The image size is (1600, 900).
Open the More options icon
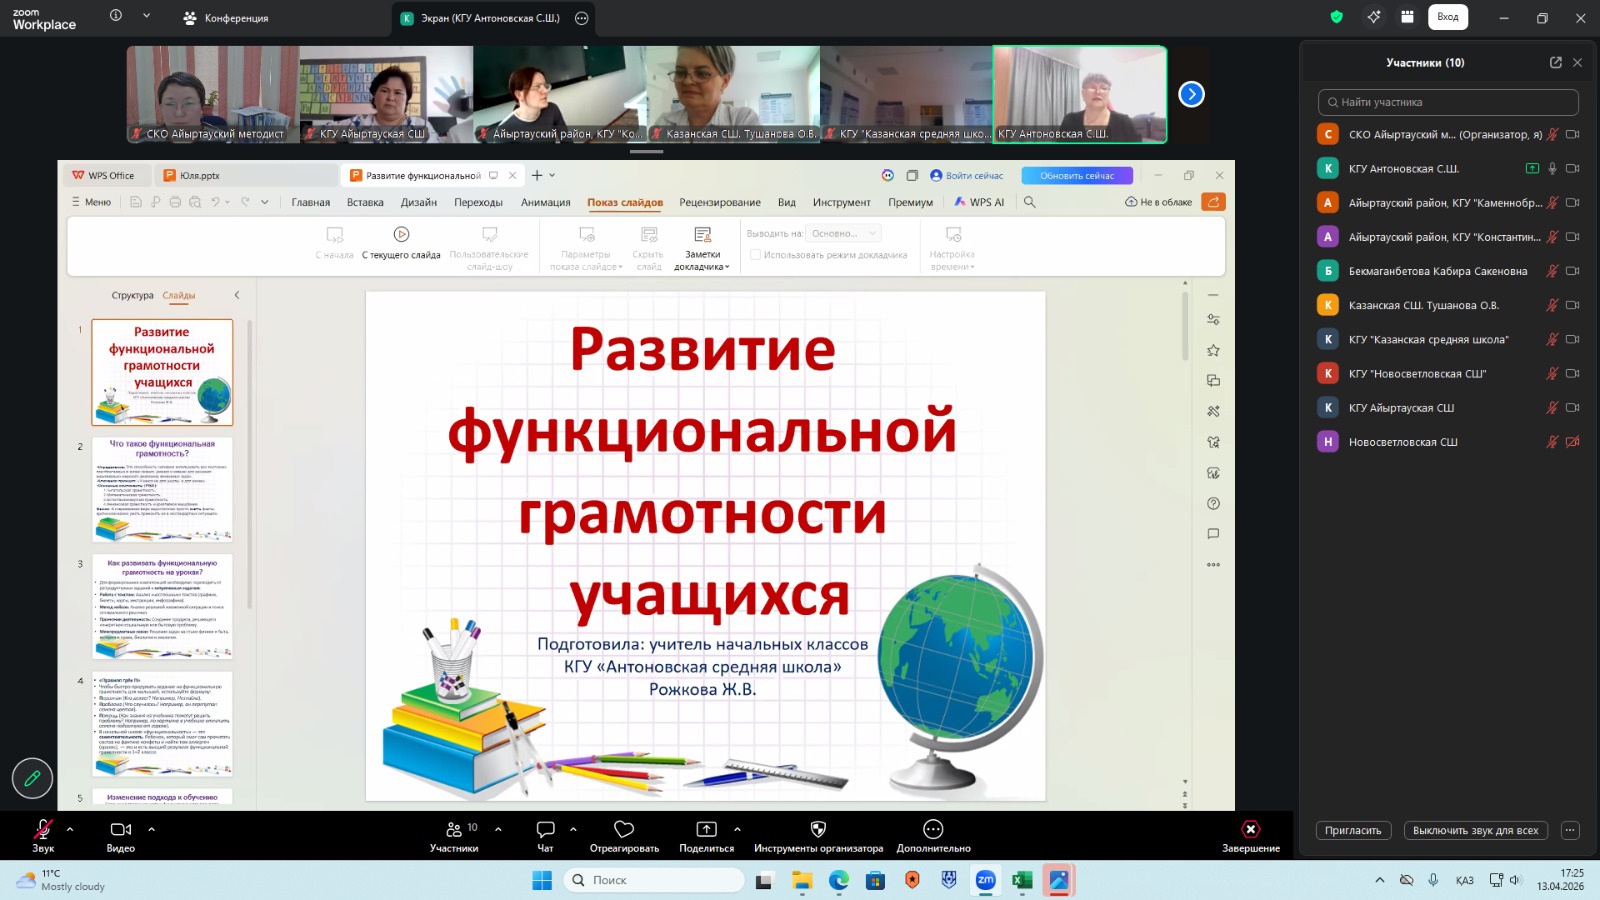point(933,830)
